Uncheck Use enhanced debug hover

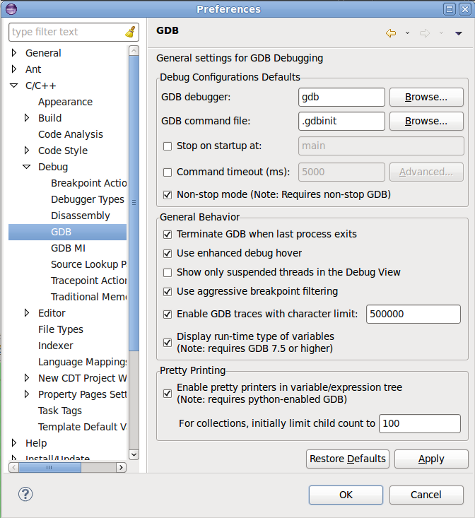coord(167,253)
